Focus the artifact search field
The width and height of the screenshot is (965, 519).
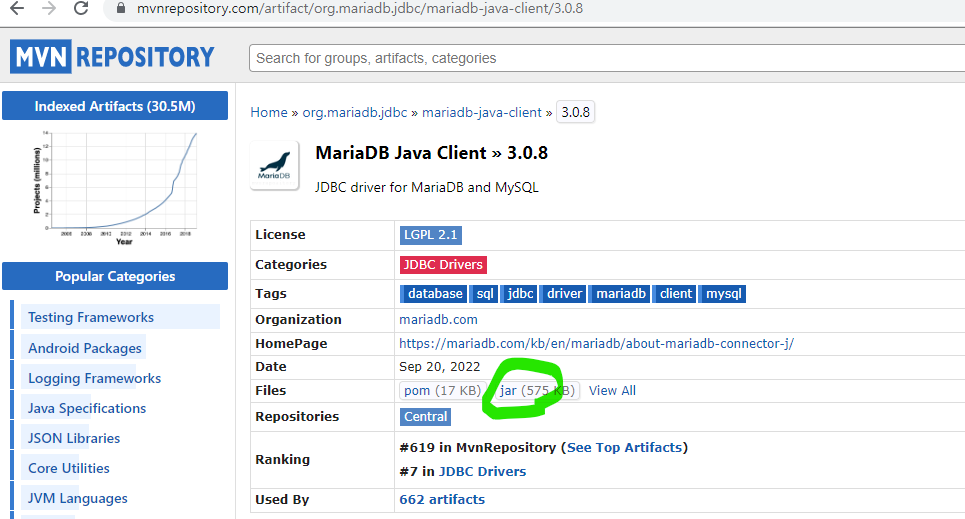(x=606, y=58)
